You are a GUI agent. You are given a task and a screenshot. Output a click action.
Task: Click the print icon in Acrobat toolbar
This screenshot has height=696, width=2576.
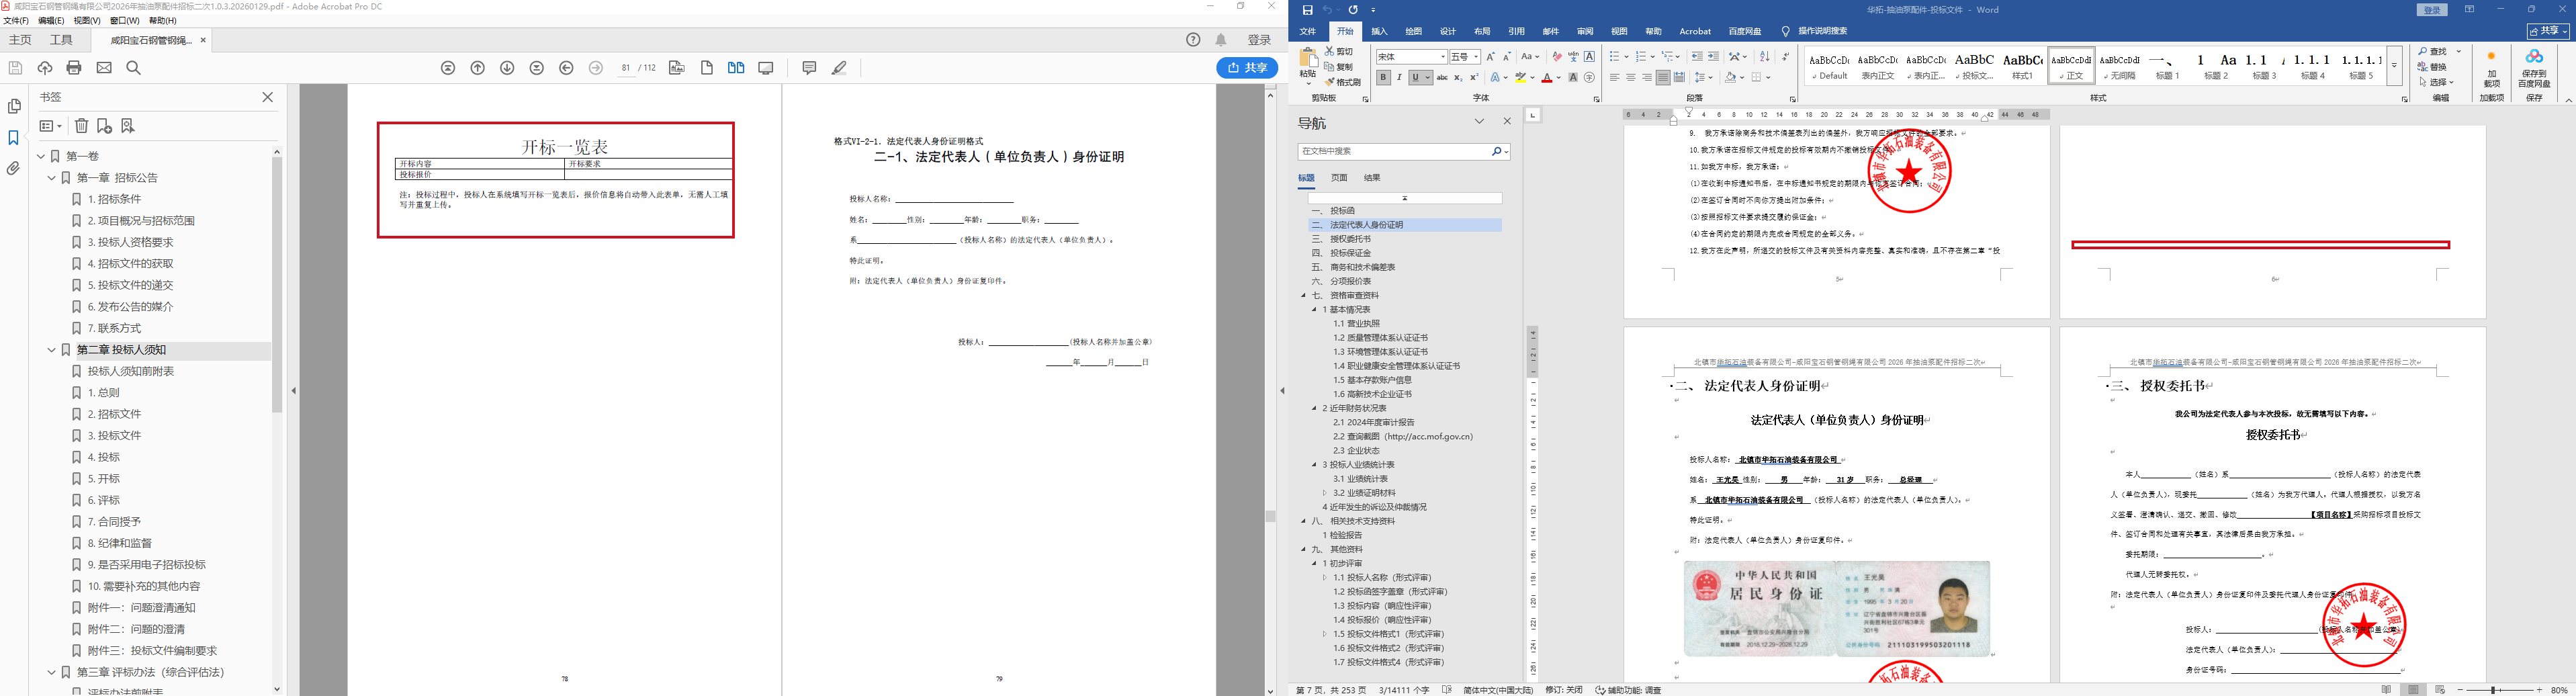[x=74, y=68]
